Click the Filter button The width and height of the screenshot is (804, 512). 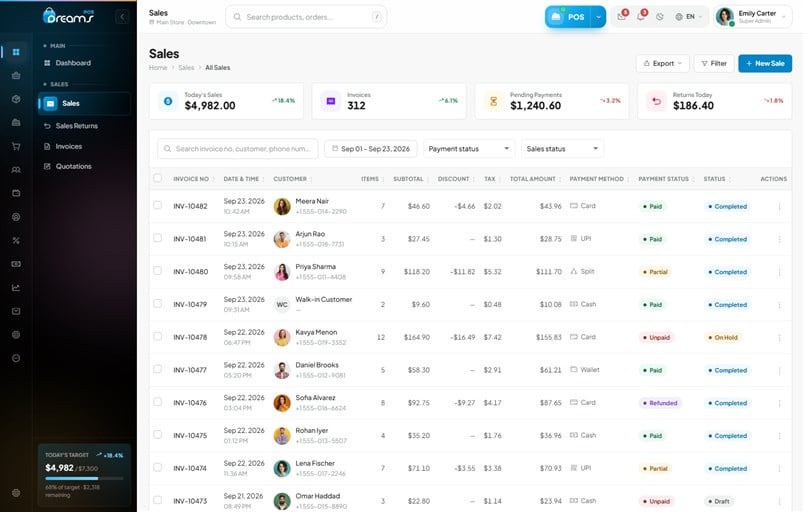tap(714, 64)
